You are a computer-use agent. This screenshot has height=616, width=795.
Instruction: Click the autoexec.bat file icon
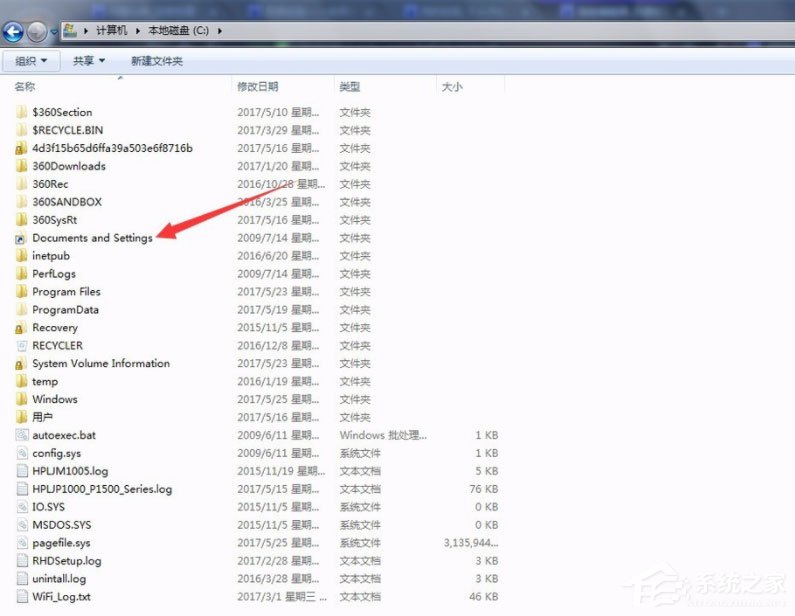(22, 435)
